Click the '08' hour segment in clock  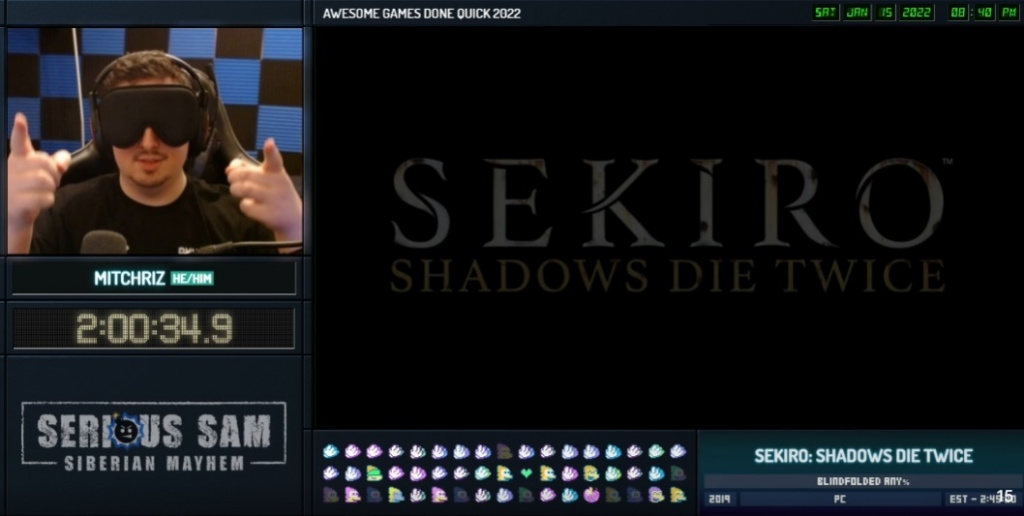959,12
